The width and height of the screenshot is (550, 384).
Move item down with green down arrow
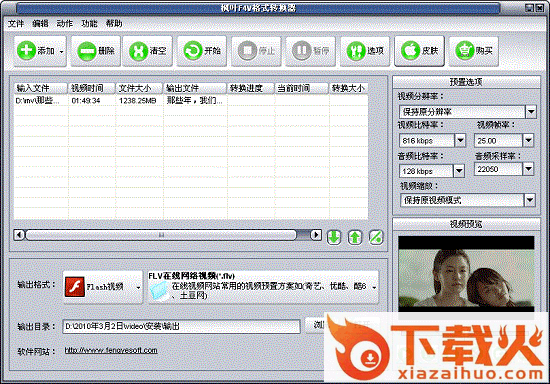point(334,237)
